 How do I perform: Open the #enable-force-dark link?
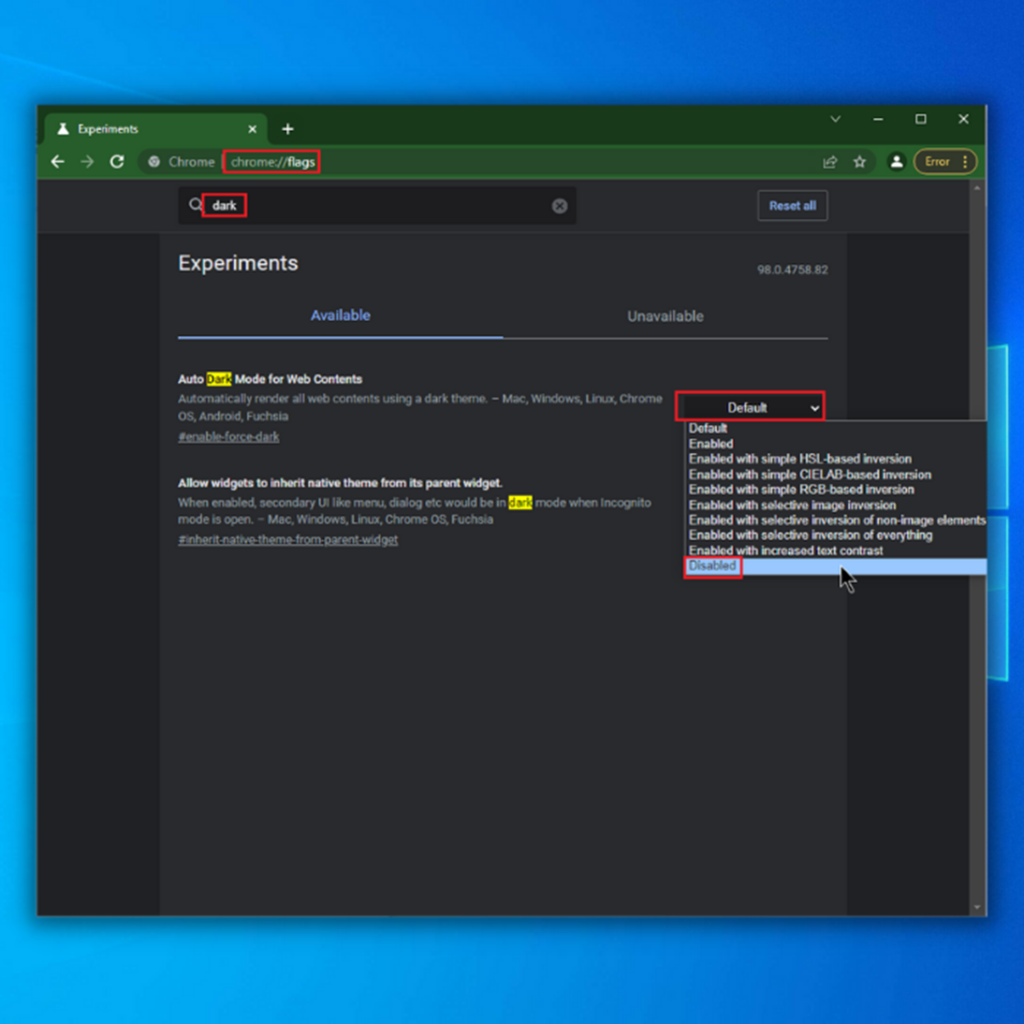(x=229, y=437)
